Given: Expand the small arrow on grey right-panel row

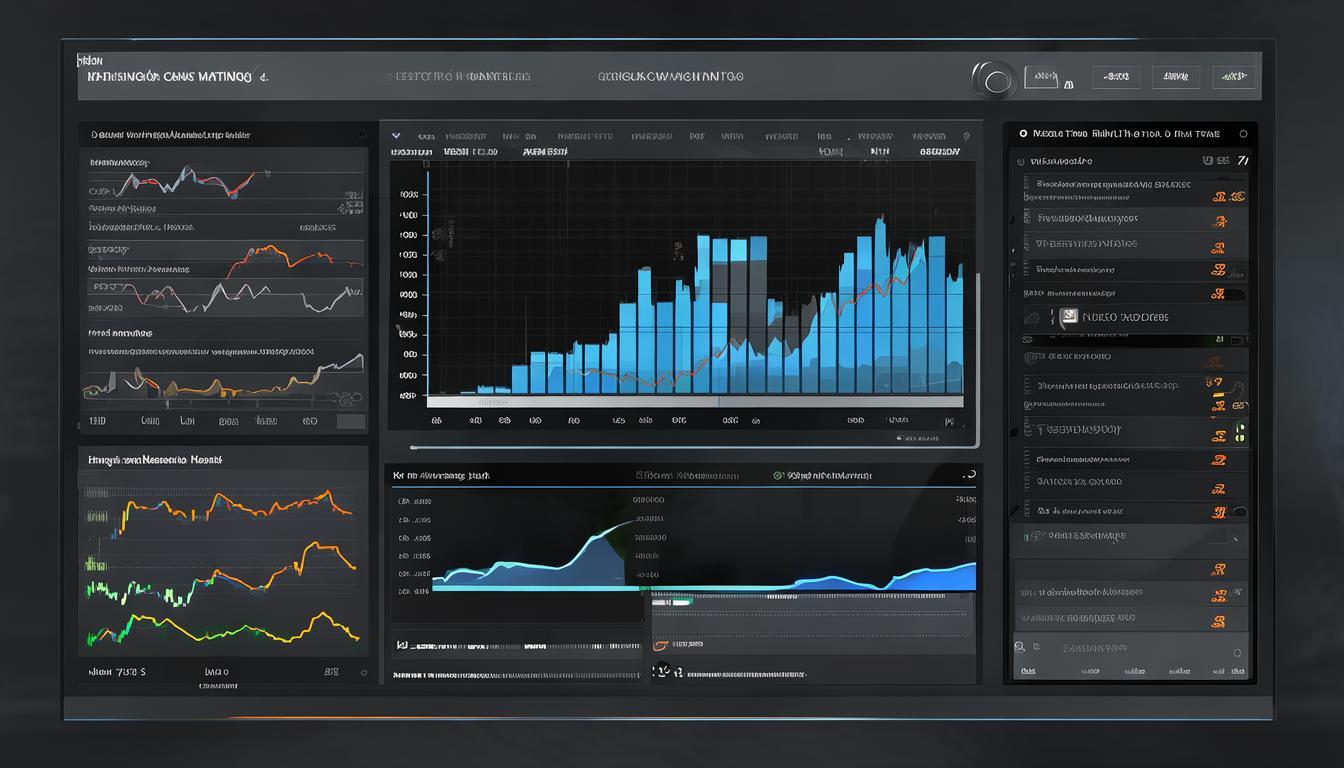Looking at the screenshot, I should coord(1237,540).
